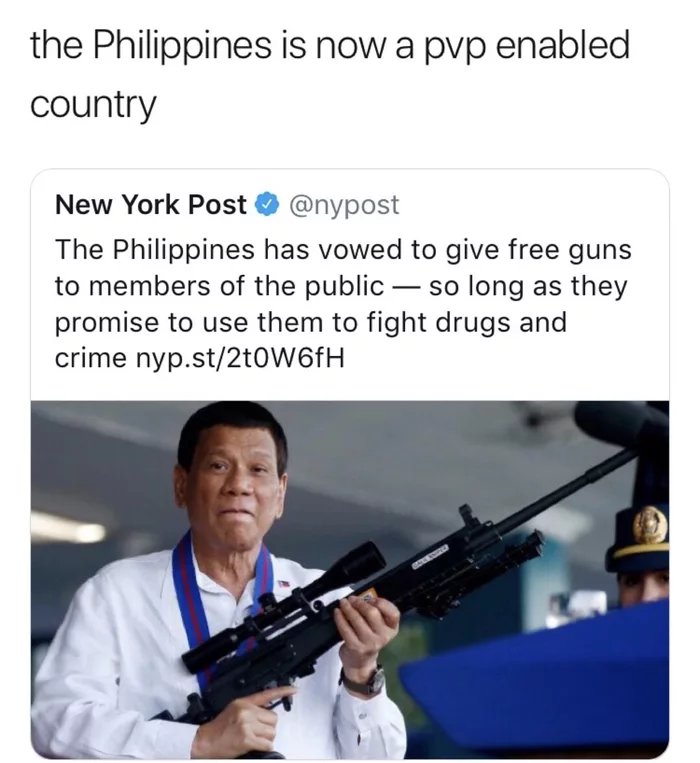Open the quoted tweet's photo
The width and height of the screenshot is (700, 763).
(350, 579)
